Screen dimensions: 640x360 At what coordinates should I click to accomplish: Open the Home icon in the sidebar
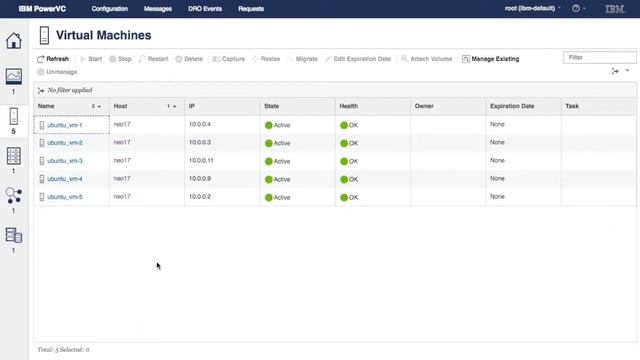13,41
